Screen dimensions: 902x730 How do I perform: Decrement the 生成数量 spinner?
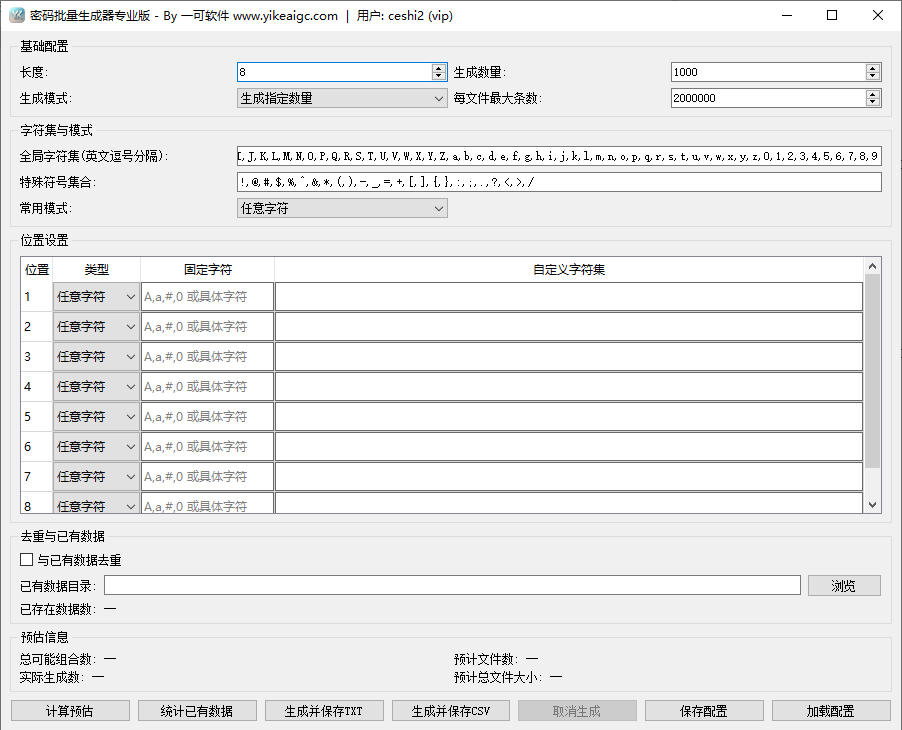coord(872,76)
